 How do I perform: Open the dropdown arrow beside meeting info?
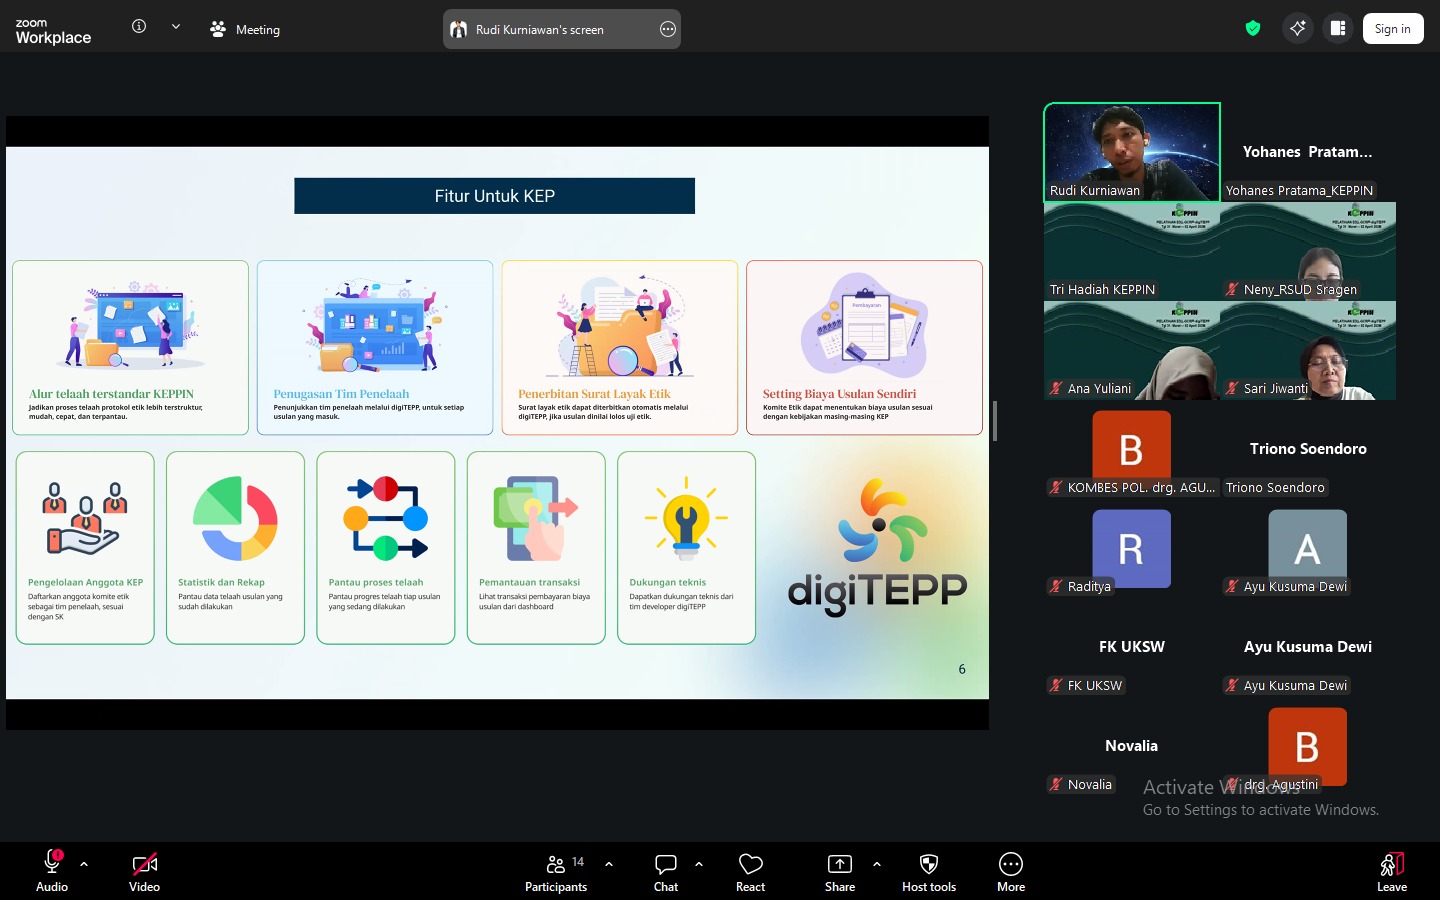click(x=176, y=27)
